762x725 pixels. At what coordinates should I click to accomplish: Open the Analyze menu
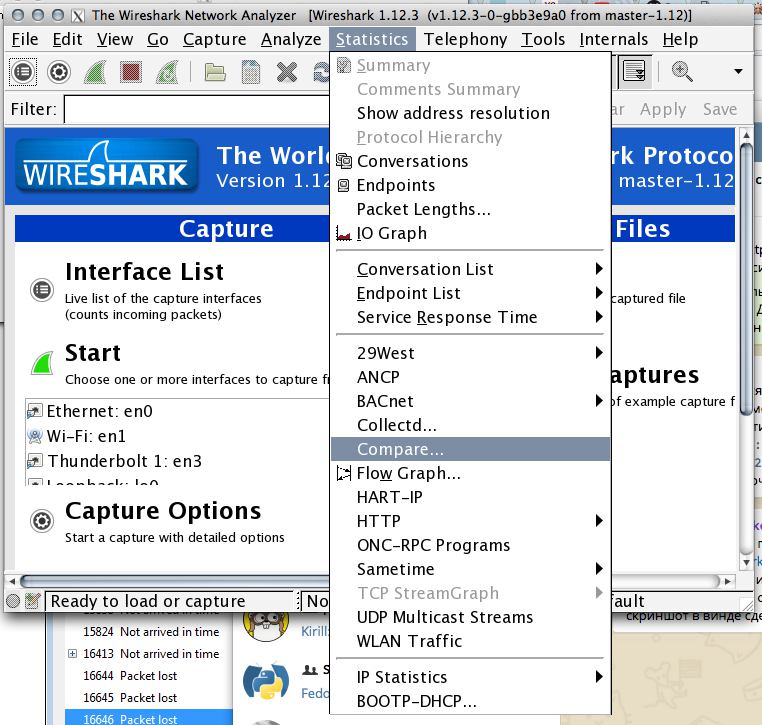(291, 39)
